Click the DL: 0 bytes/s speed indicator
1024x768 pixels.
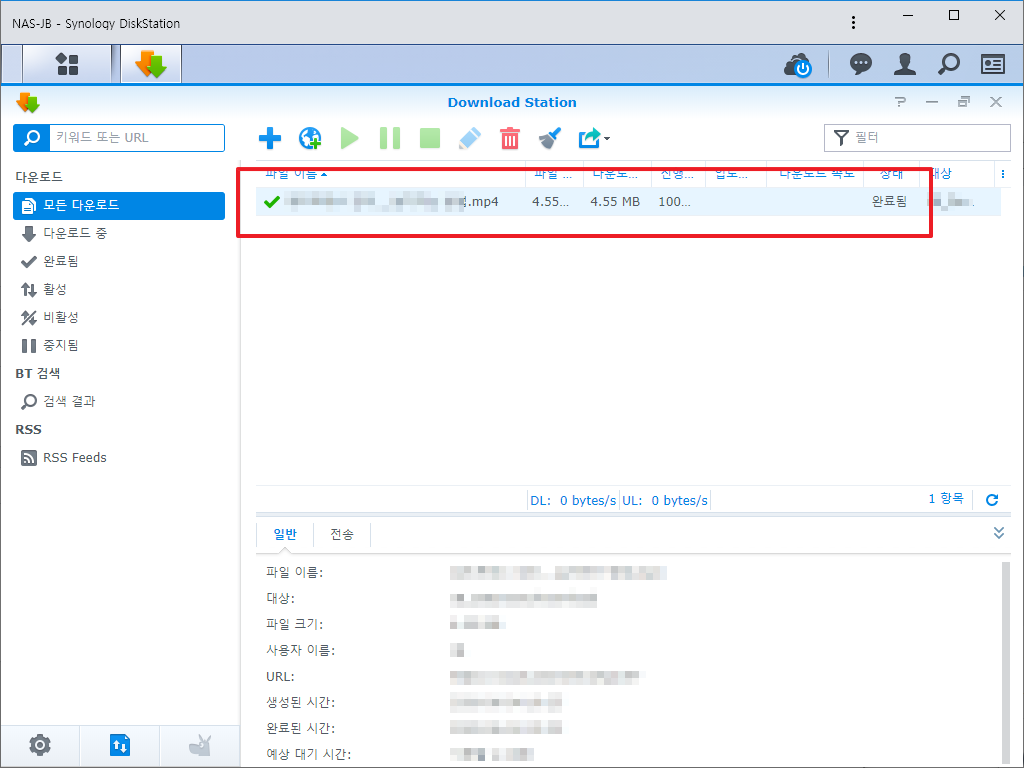click(x=573, y=500)
